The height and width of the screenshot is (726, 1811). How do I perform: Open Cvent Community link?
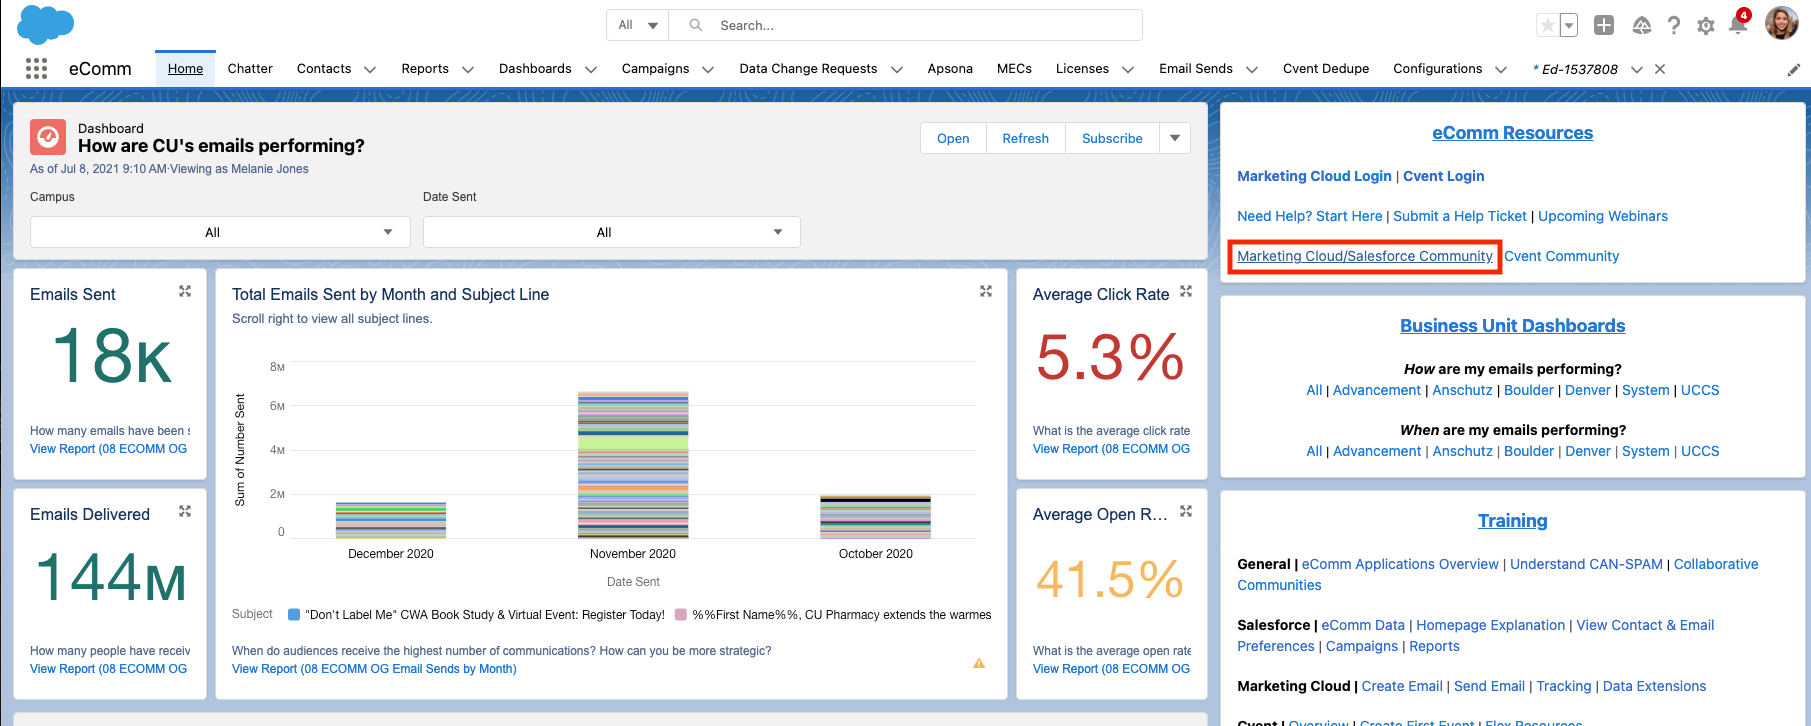[1561, 256]
